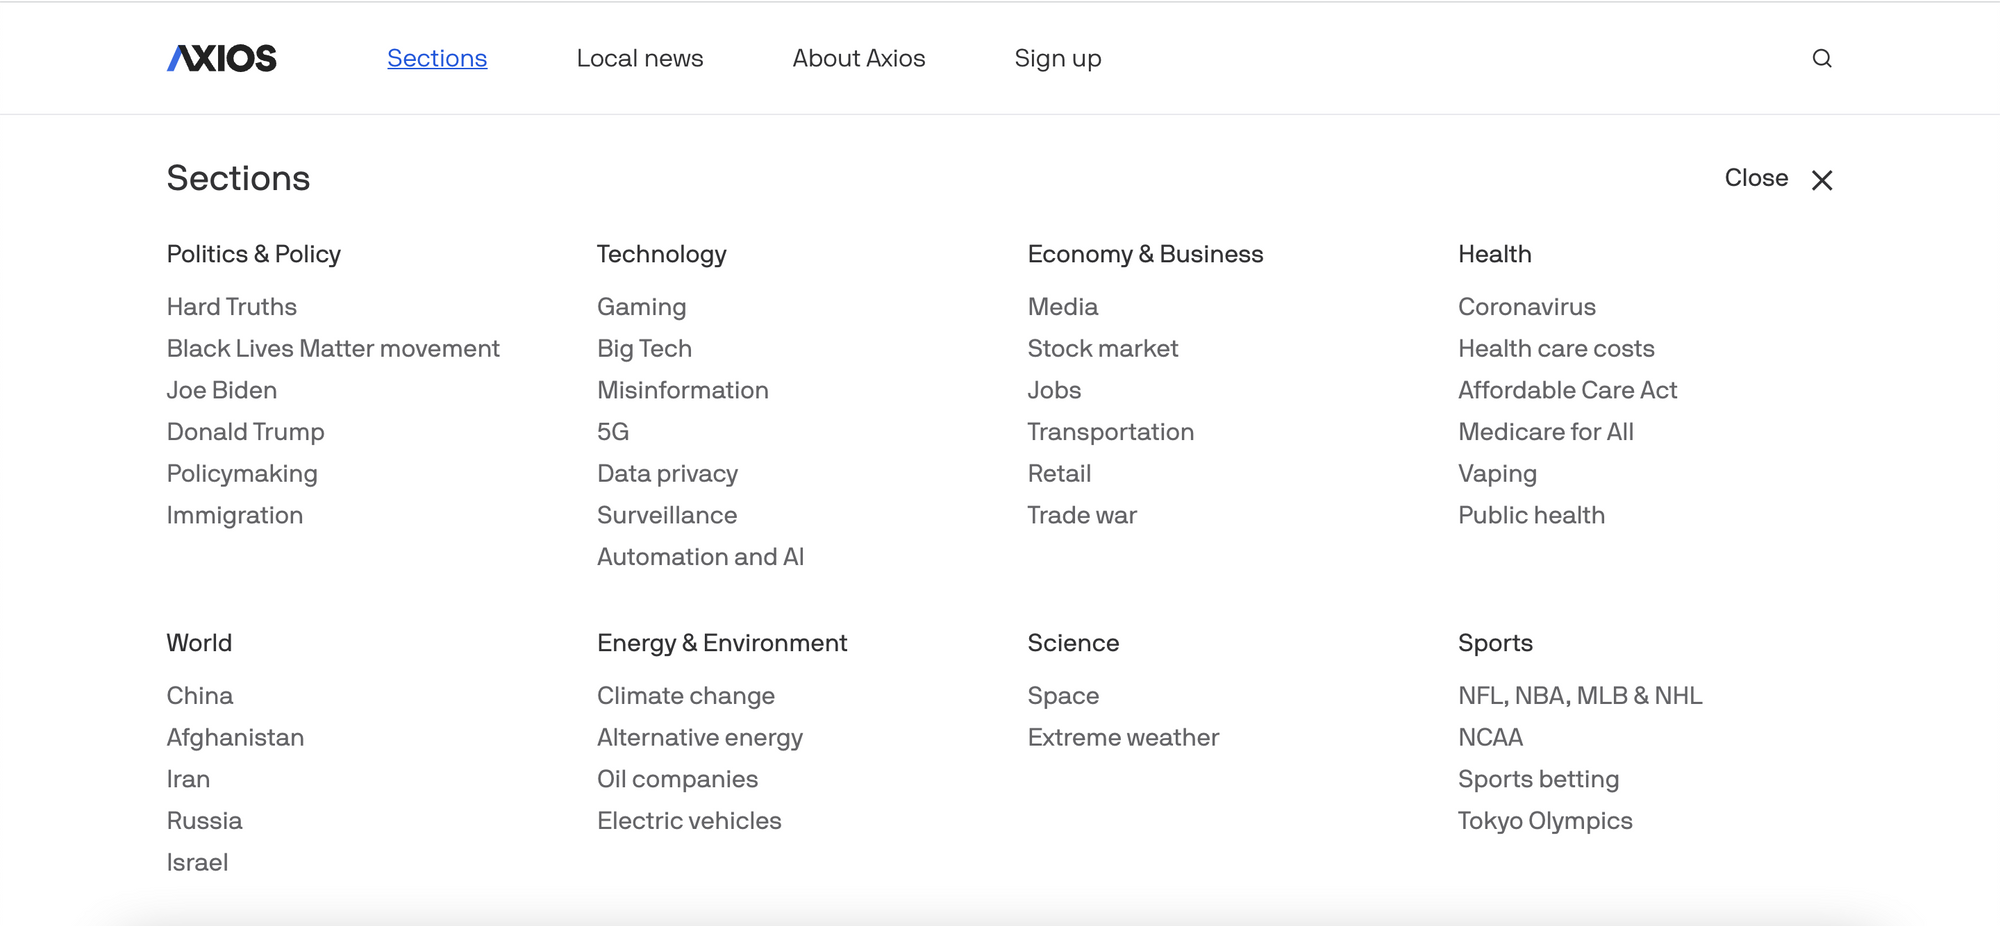The image size is (2000, 926).
Task: Open the Big Tech topic
Action: pyautogui.click(x=645, y=349)
